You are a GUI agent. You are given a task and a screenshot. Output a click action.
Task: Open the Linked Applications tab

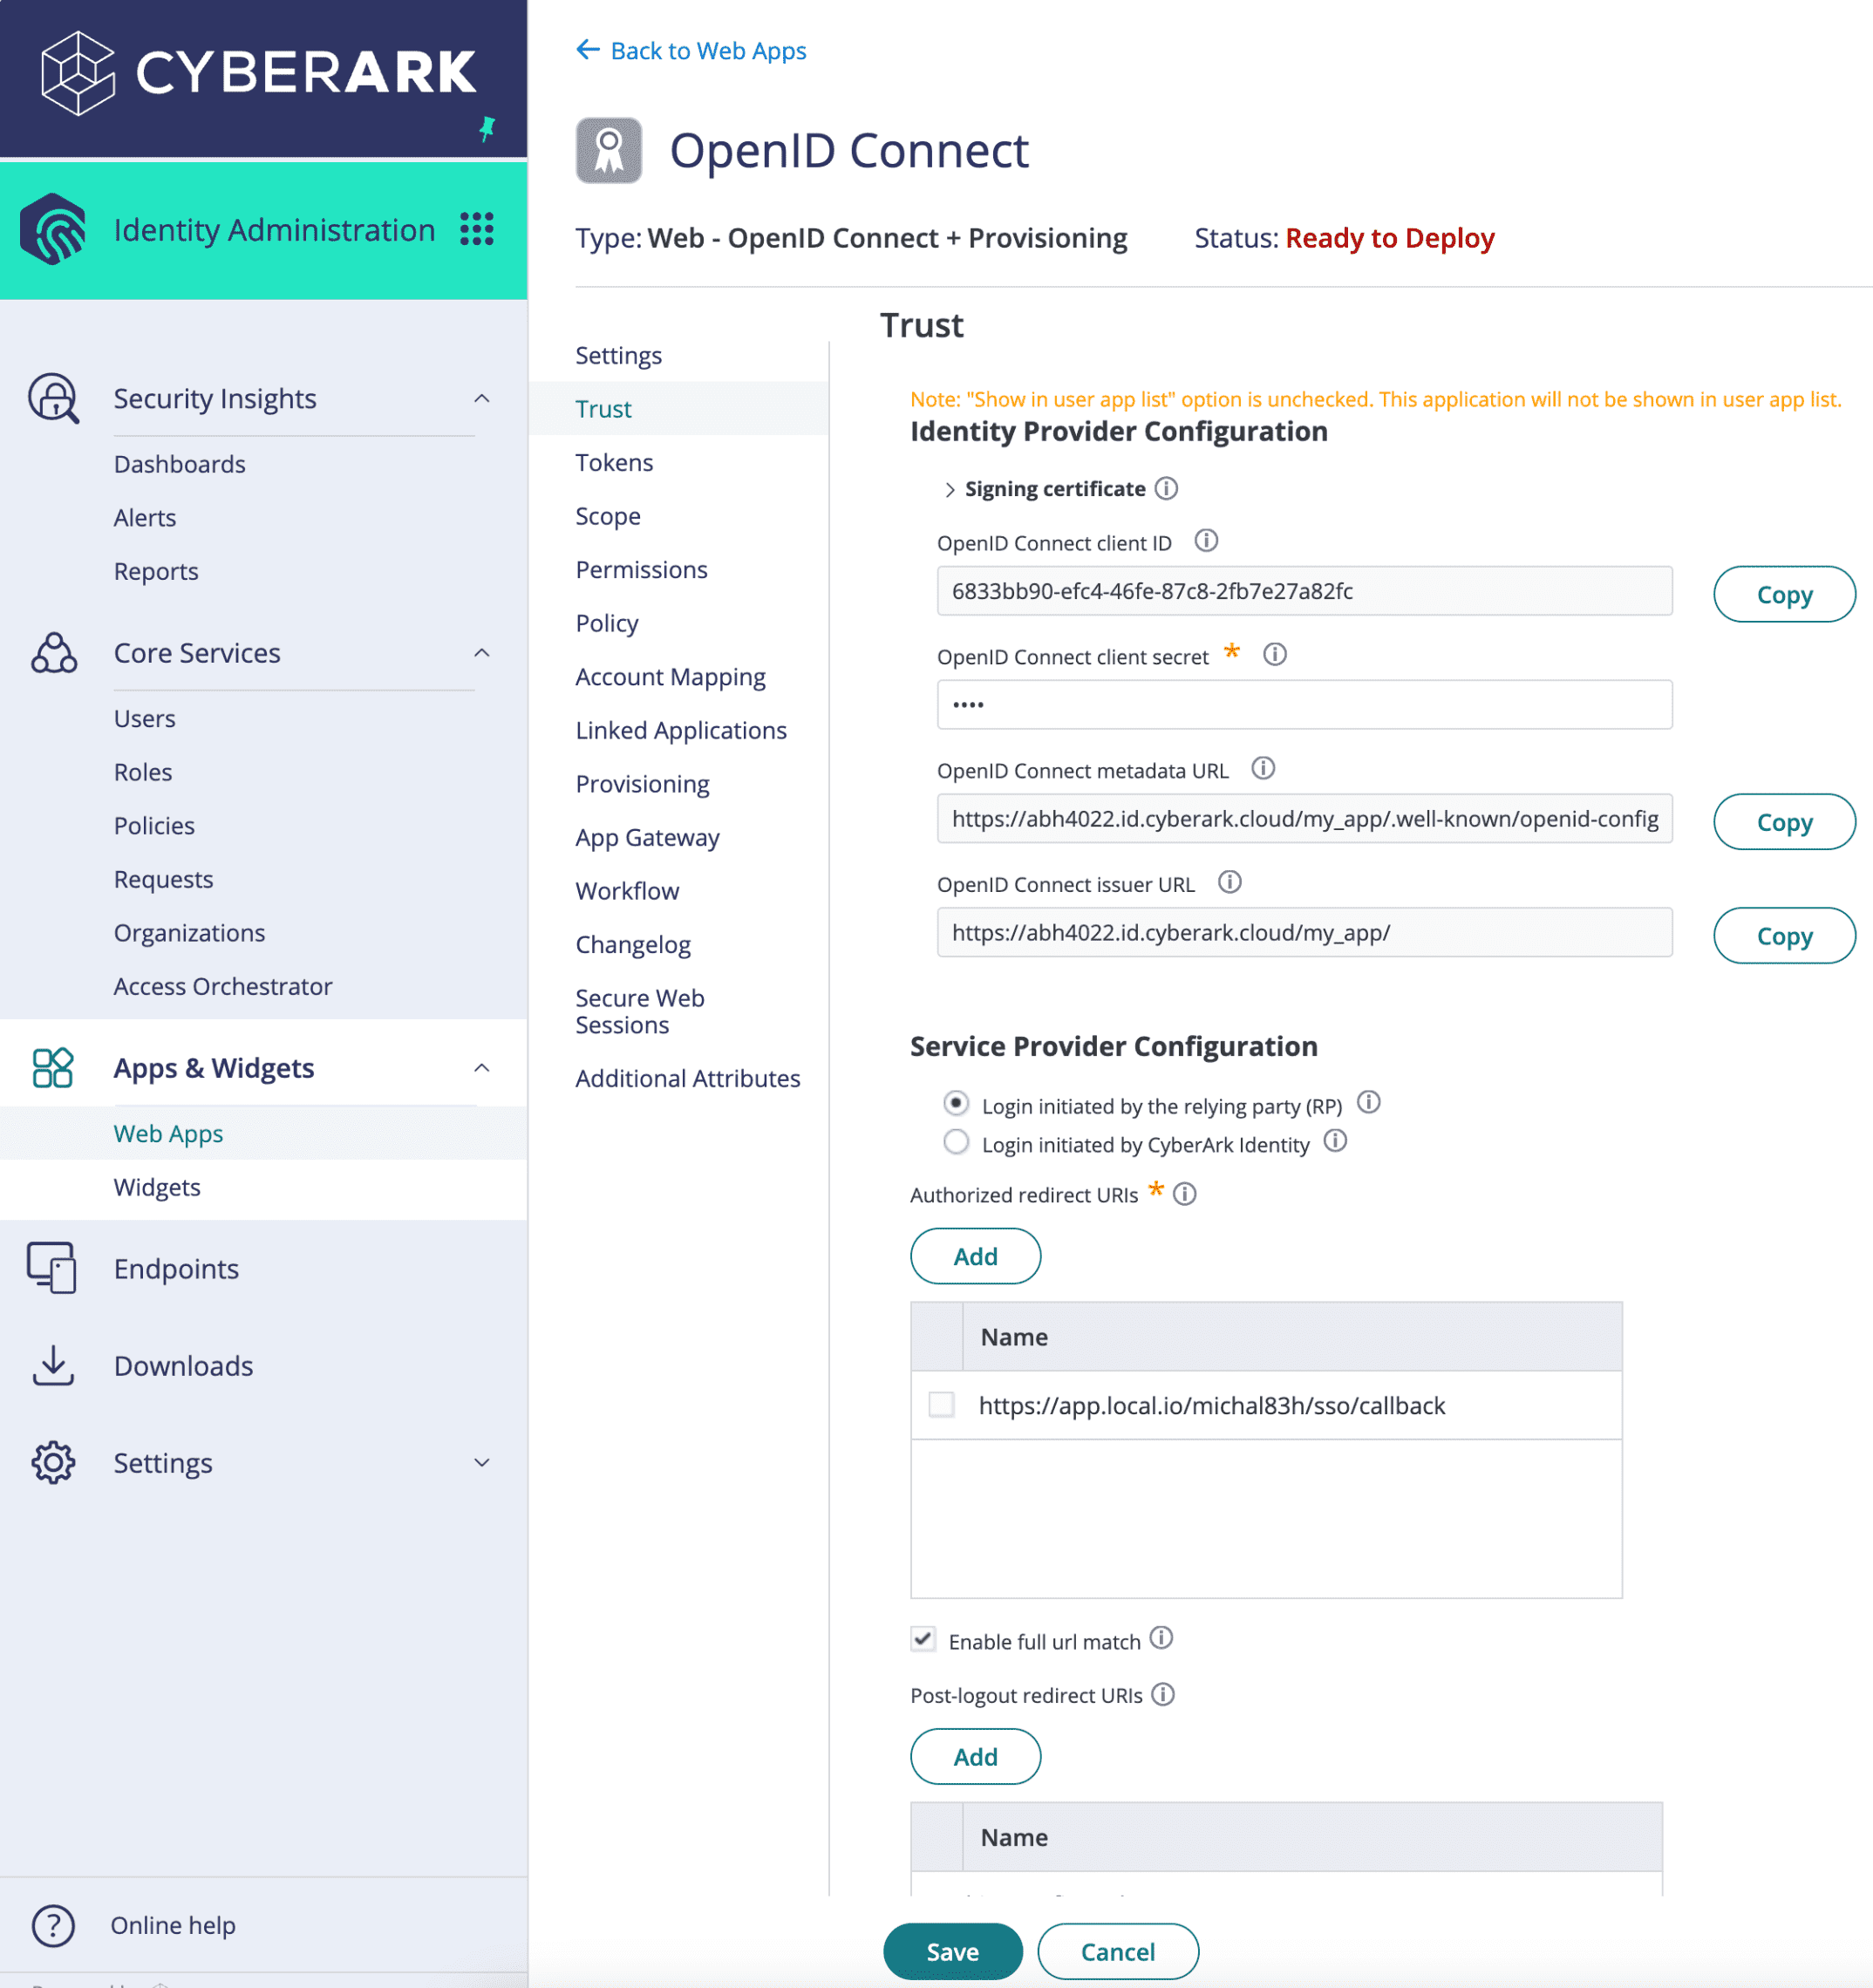(681, 730)
